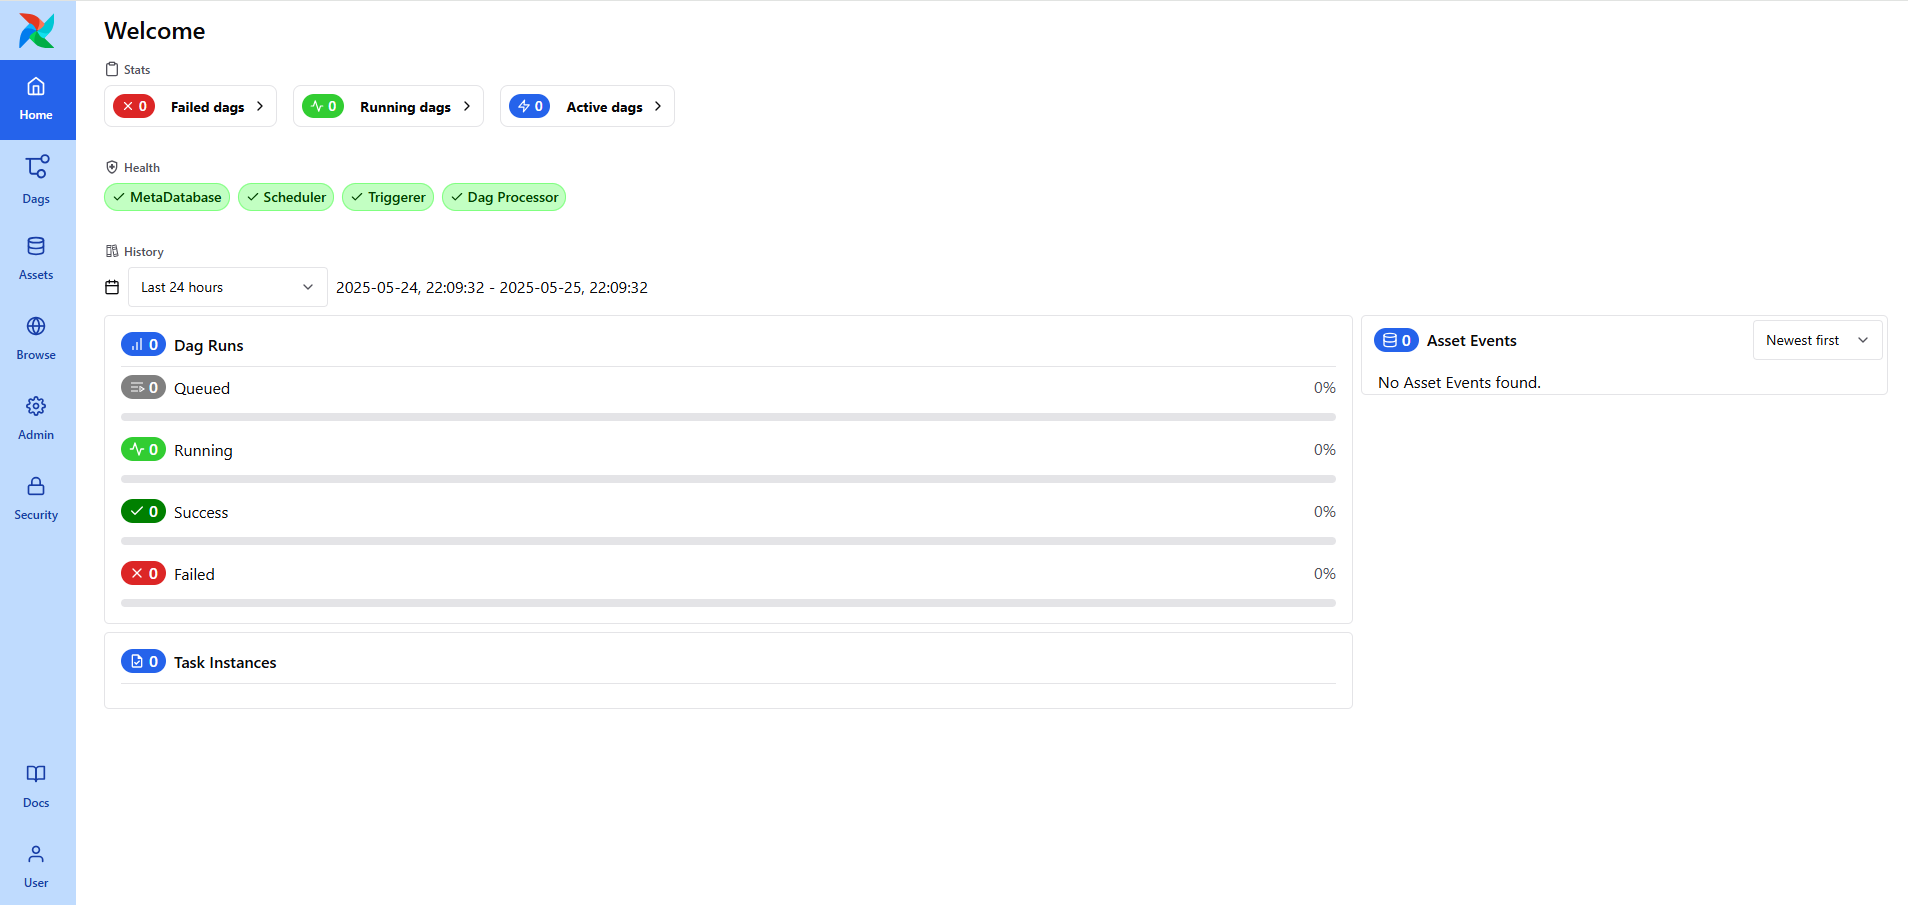Open the Last 24 hours time range dropdown
Image resolution: width=1908 pixels, height=905 pixels.
(226, 287)
